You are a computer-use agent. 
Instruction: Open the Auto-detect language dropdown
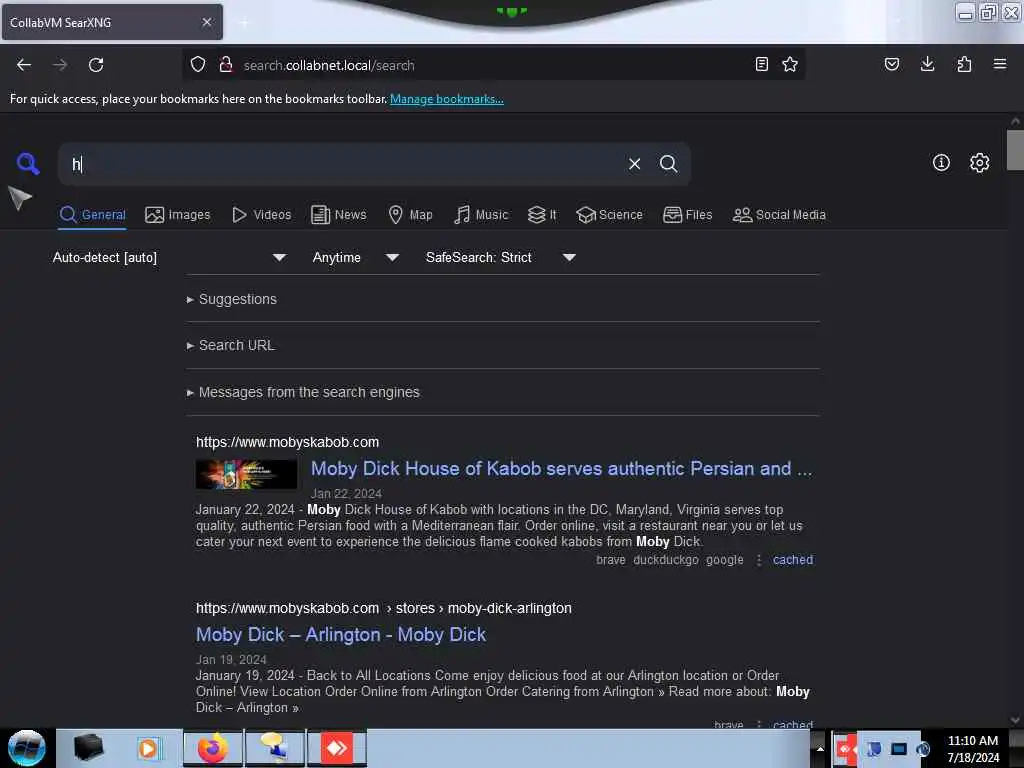tap(169, 257)
